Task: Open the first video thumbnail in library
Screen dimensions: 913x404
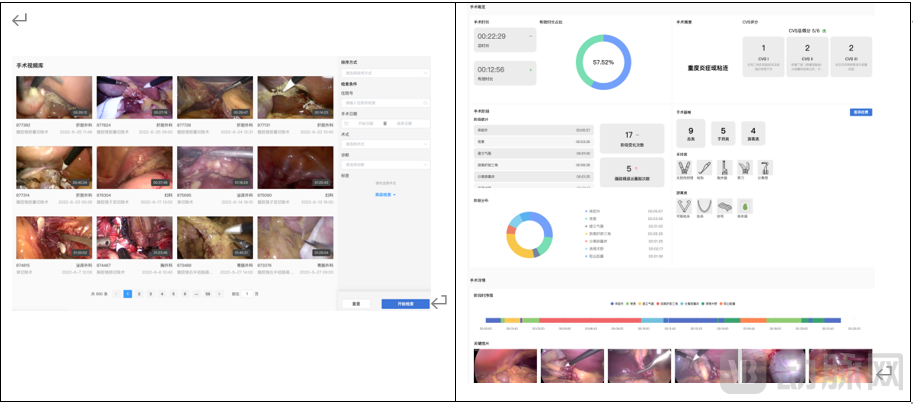Action: [x=53, y=98]
